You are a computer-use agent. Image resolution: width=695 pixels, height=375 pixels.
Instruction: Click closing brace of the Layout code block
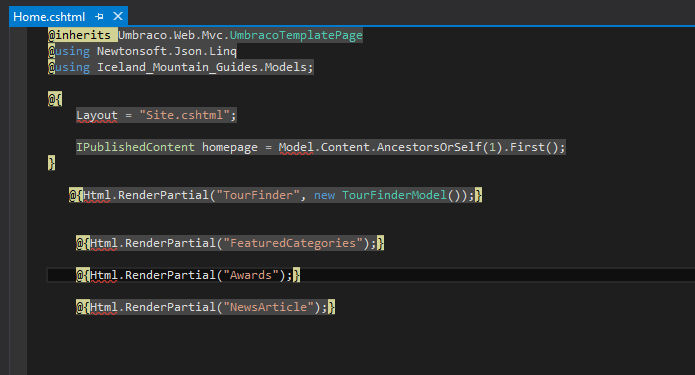pos(51,163)
